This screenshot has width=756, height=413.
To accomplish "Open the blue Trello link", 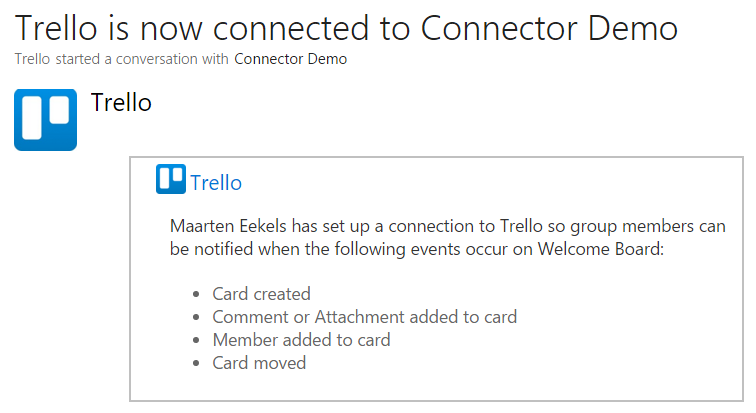I will (x=216, y=183).
